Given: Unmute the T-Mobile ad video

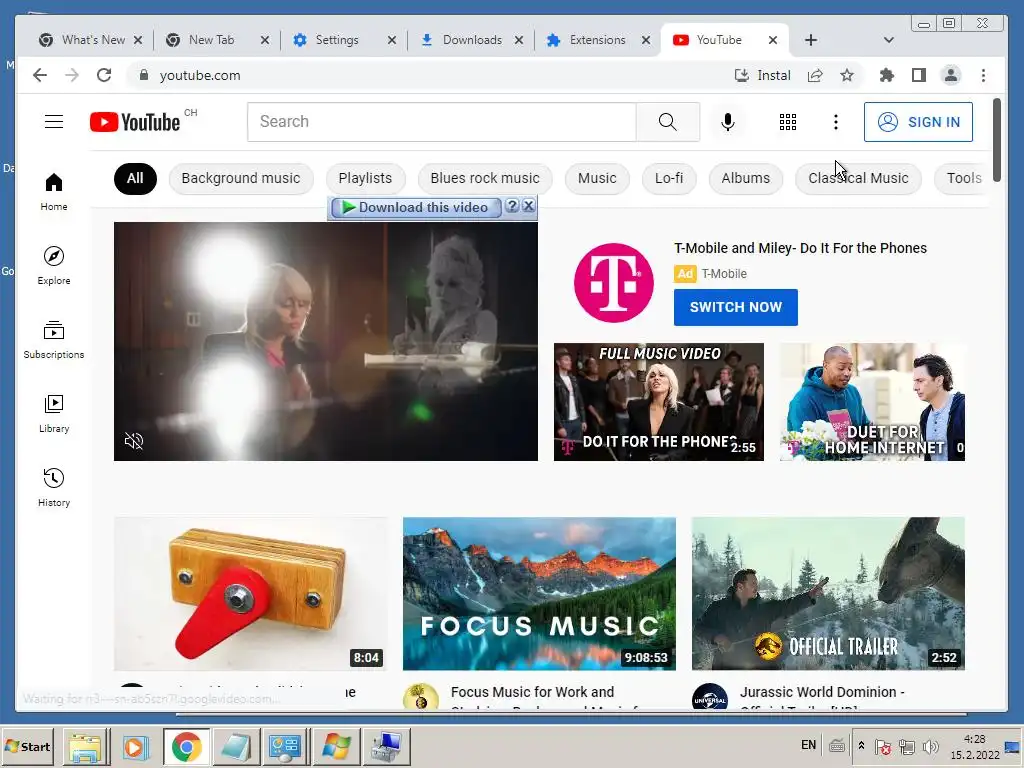Looking at the screenshot, I should (x=134, y=441).
